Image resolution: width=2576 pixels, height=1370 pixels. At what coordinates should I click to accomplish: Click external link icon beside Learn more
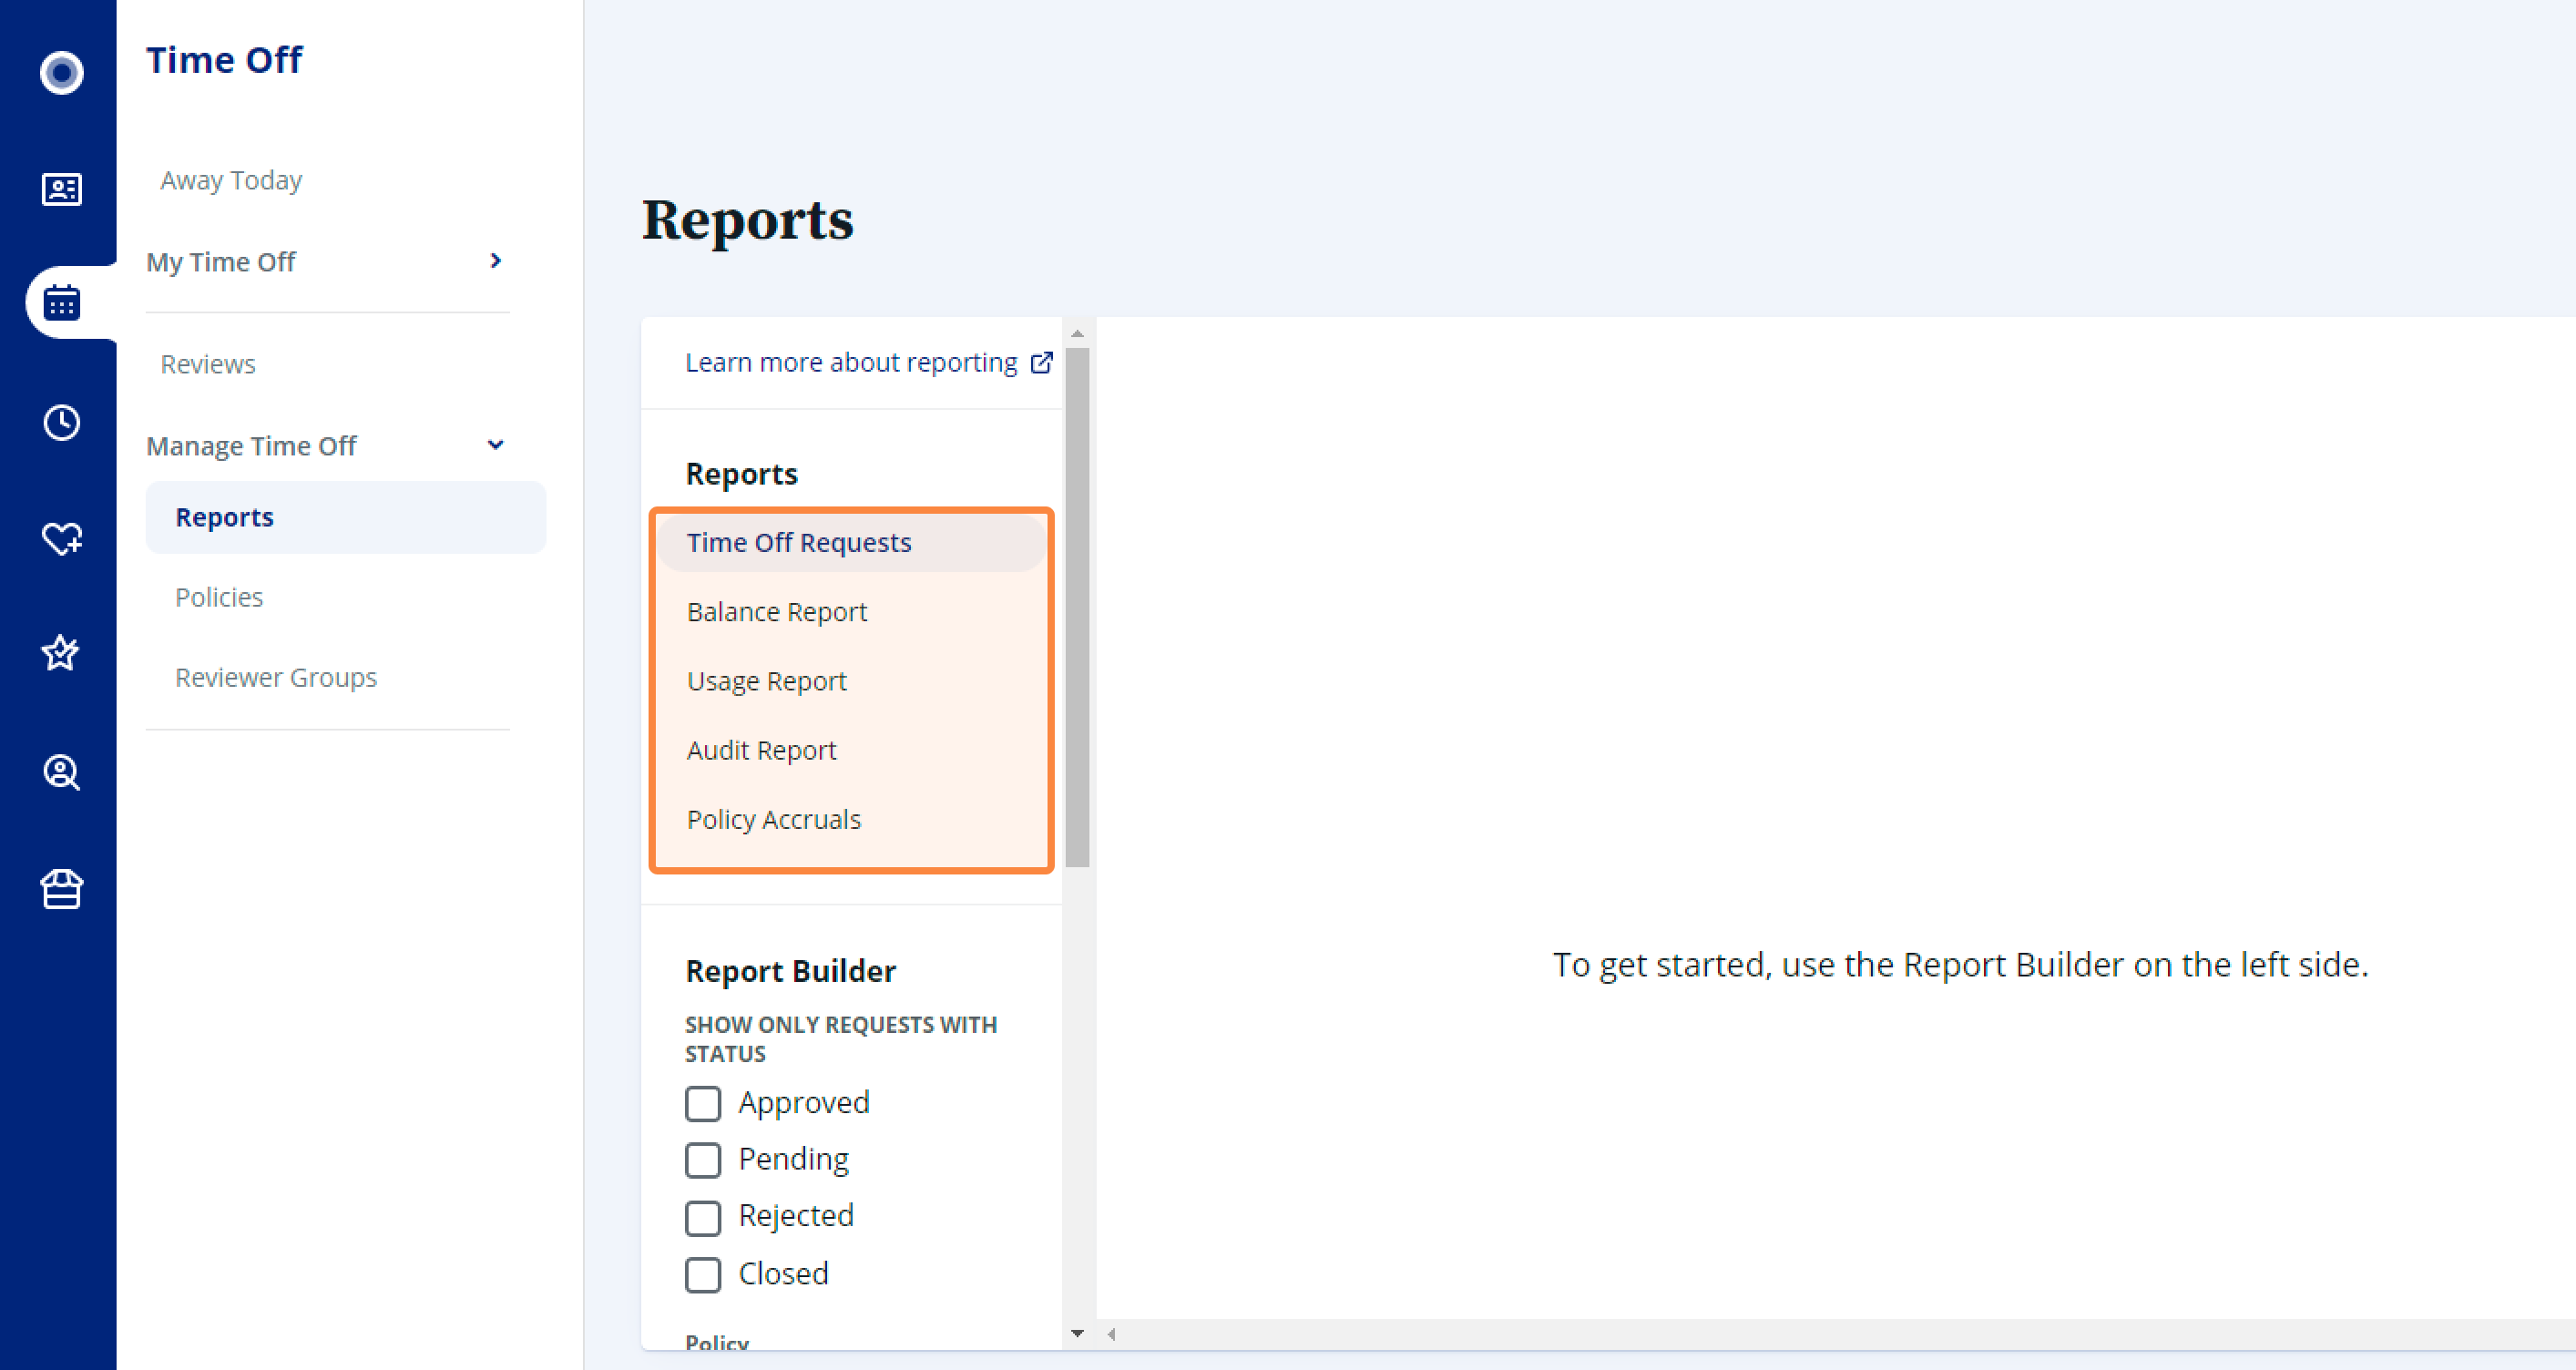coord(1041,362)
